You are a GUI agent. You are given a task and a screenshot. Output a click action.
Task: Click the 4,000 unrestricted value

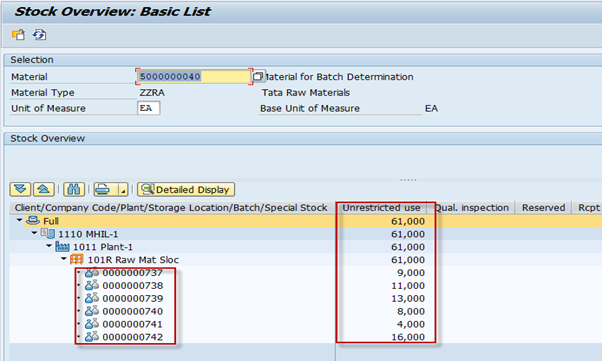coord(411,324)
